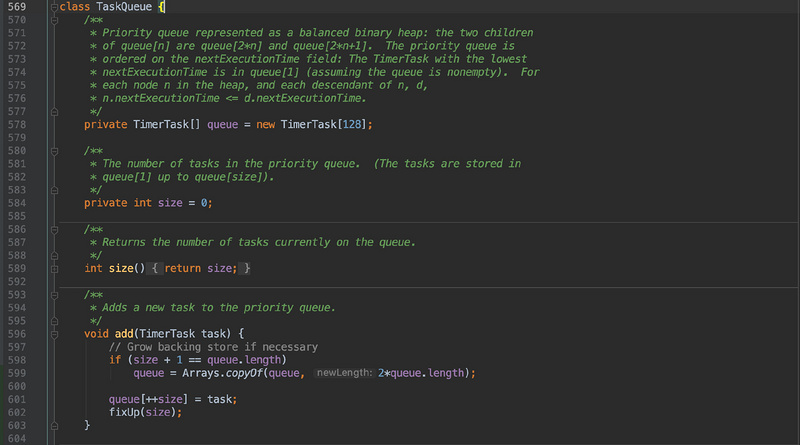Collapse the TaskQueue class fold marker
Screen dimensions: 800x445
53,7
